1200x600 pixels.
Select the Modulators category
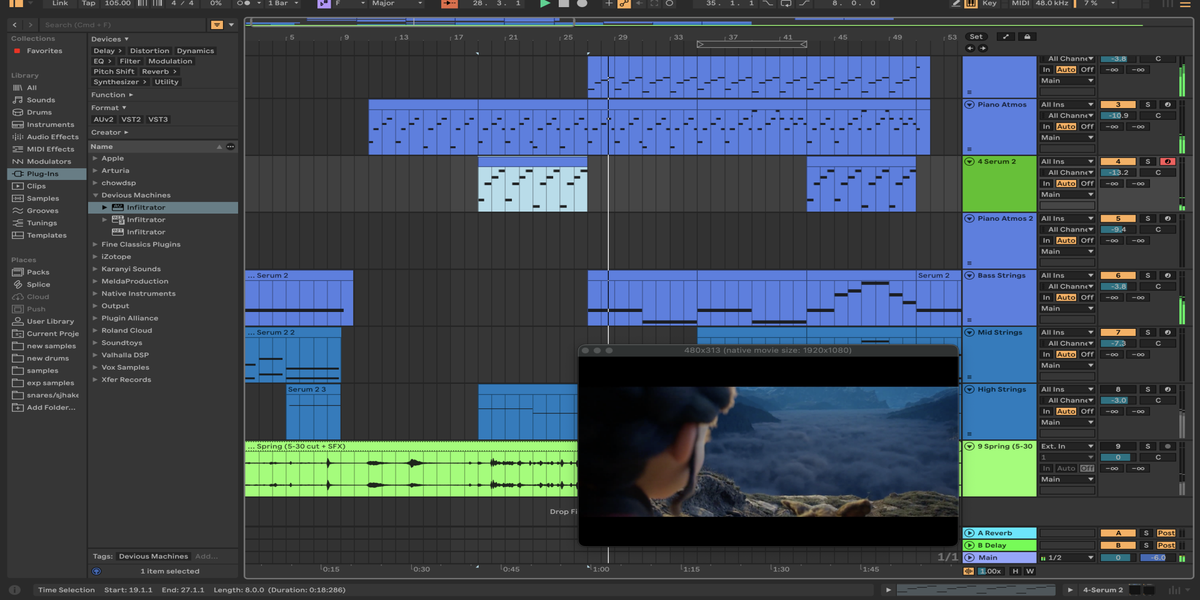coord(48,161)
